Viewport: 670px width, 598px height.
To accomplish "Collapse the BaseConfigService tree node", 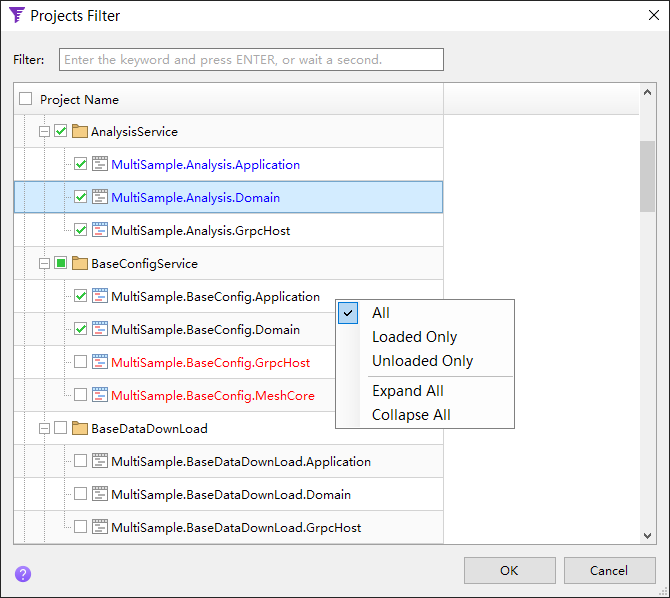I will pos(44,264).
